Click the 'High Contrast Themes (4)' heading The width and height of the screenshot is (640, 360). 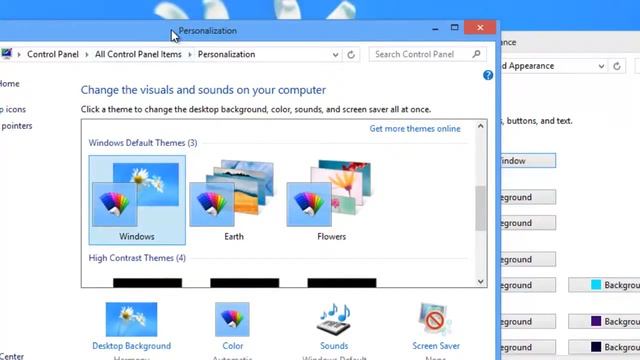tap(137, 258)
